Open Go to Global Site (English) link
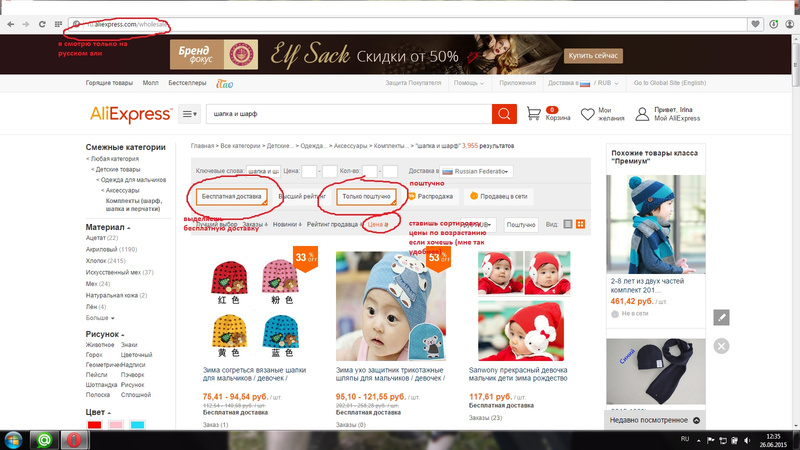Viewport: 800px width, 450px height. [670, 83]
